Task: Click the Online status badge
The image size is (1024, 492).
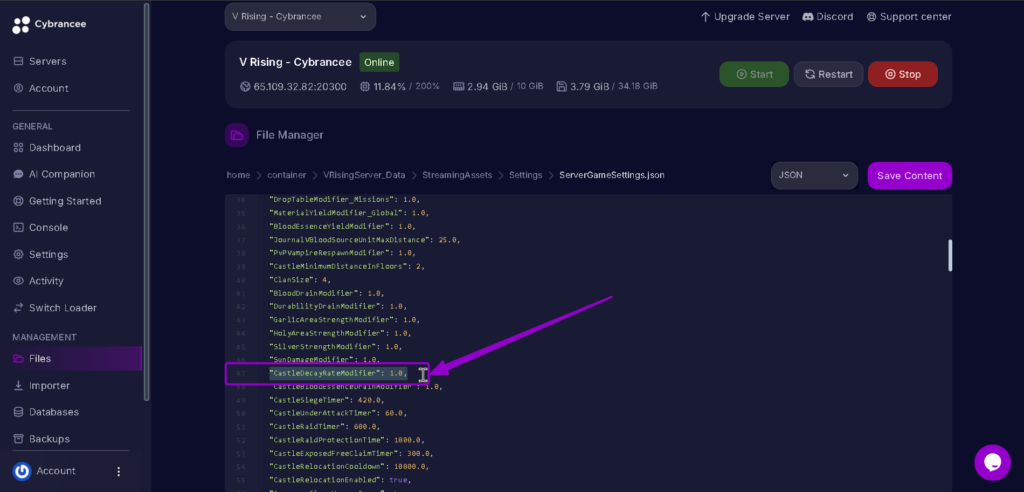Action: pyautogui.click(x=379, y=63)
